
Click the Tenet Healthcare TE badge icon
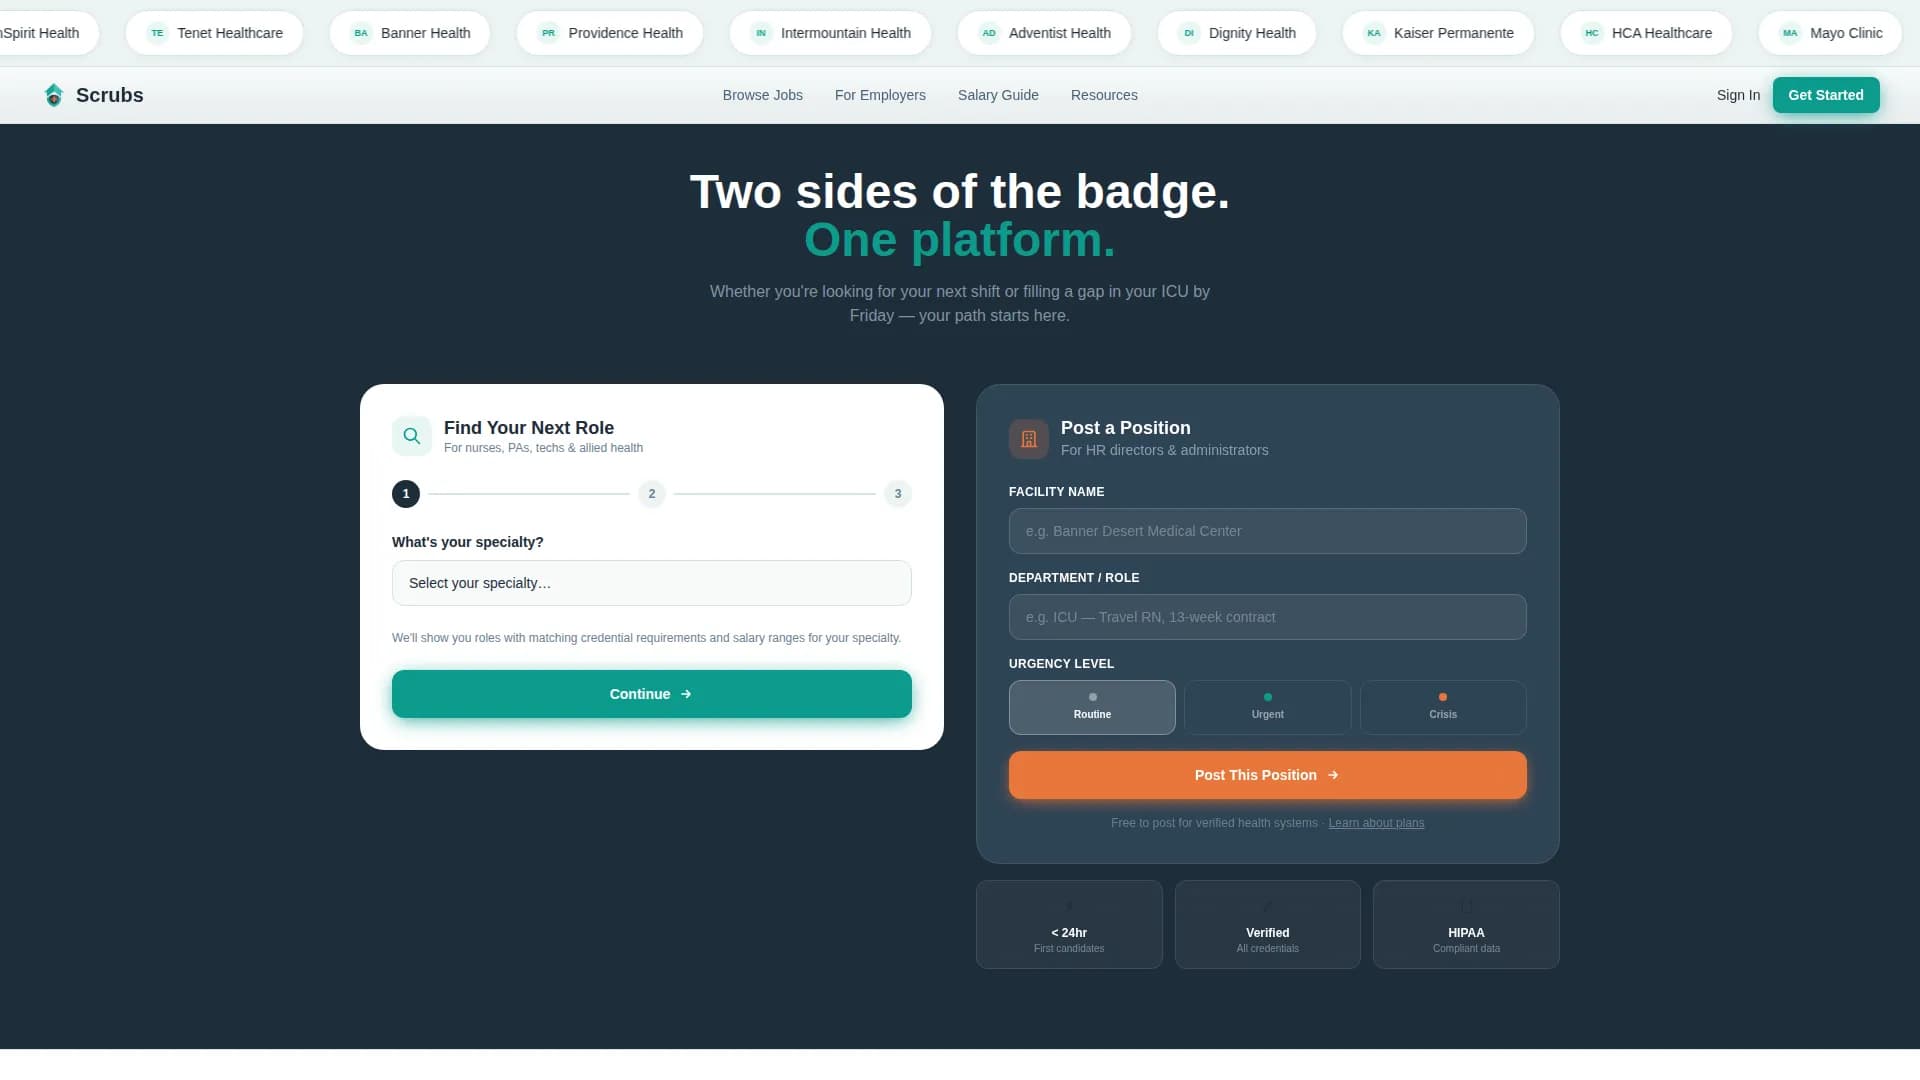click(157, 33)
